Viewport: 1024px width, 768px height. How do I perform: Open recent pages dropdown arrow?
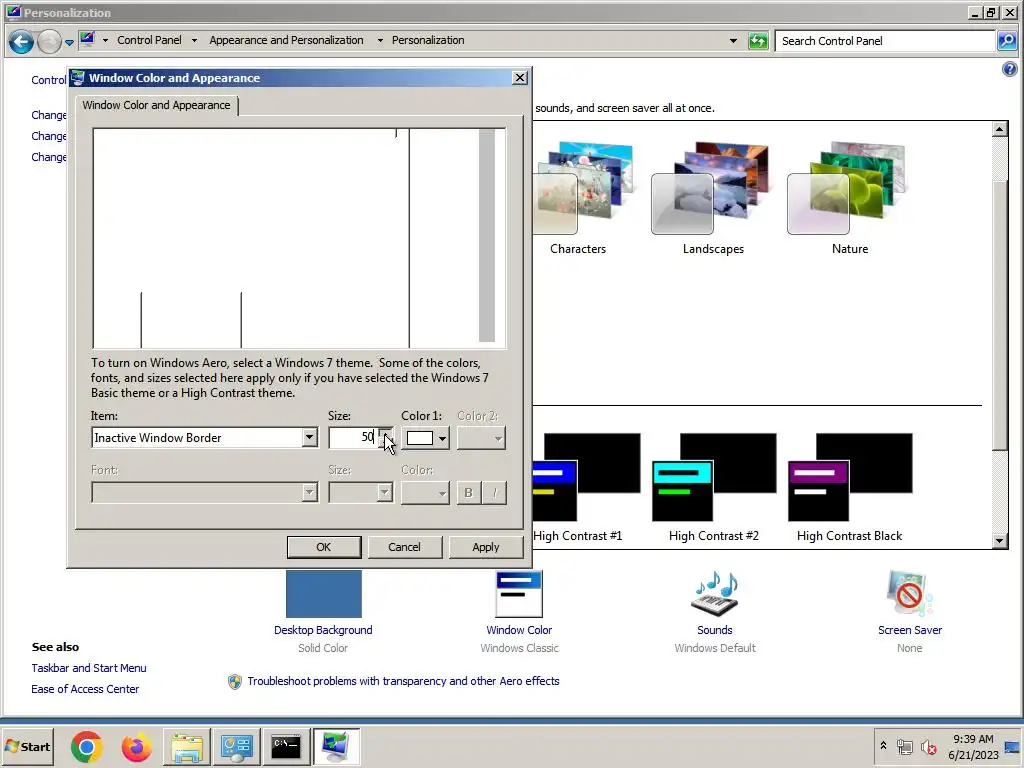tap(69, 43)
